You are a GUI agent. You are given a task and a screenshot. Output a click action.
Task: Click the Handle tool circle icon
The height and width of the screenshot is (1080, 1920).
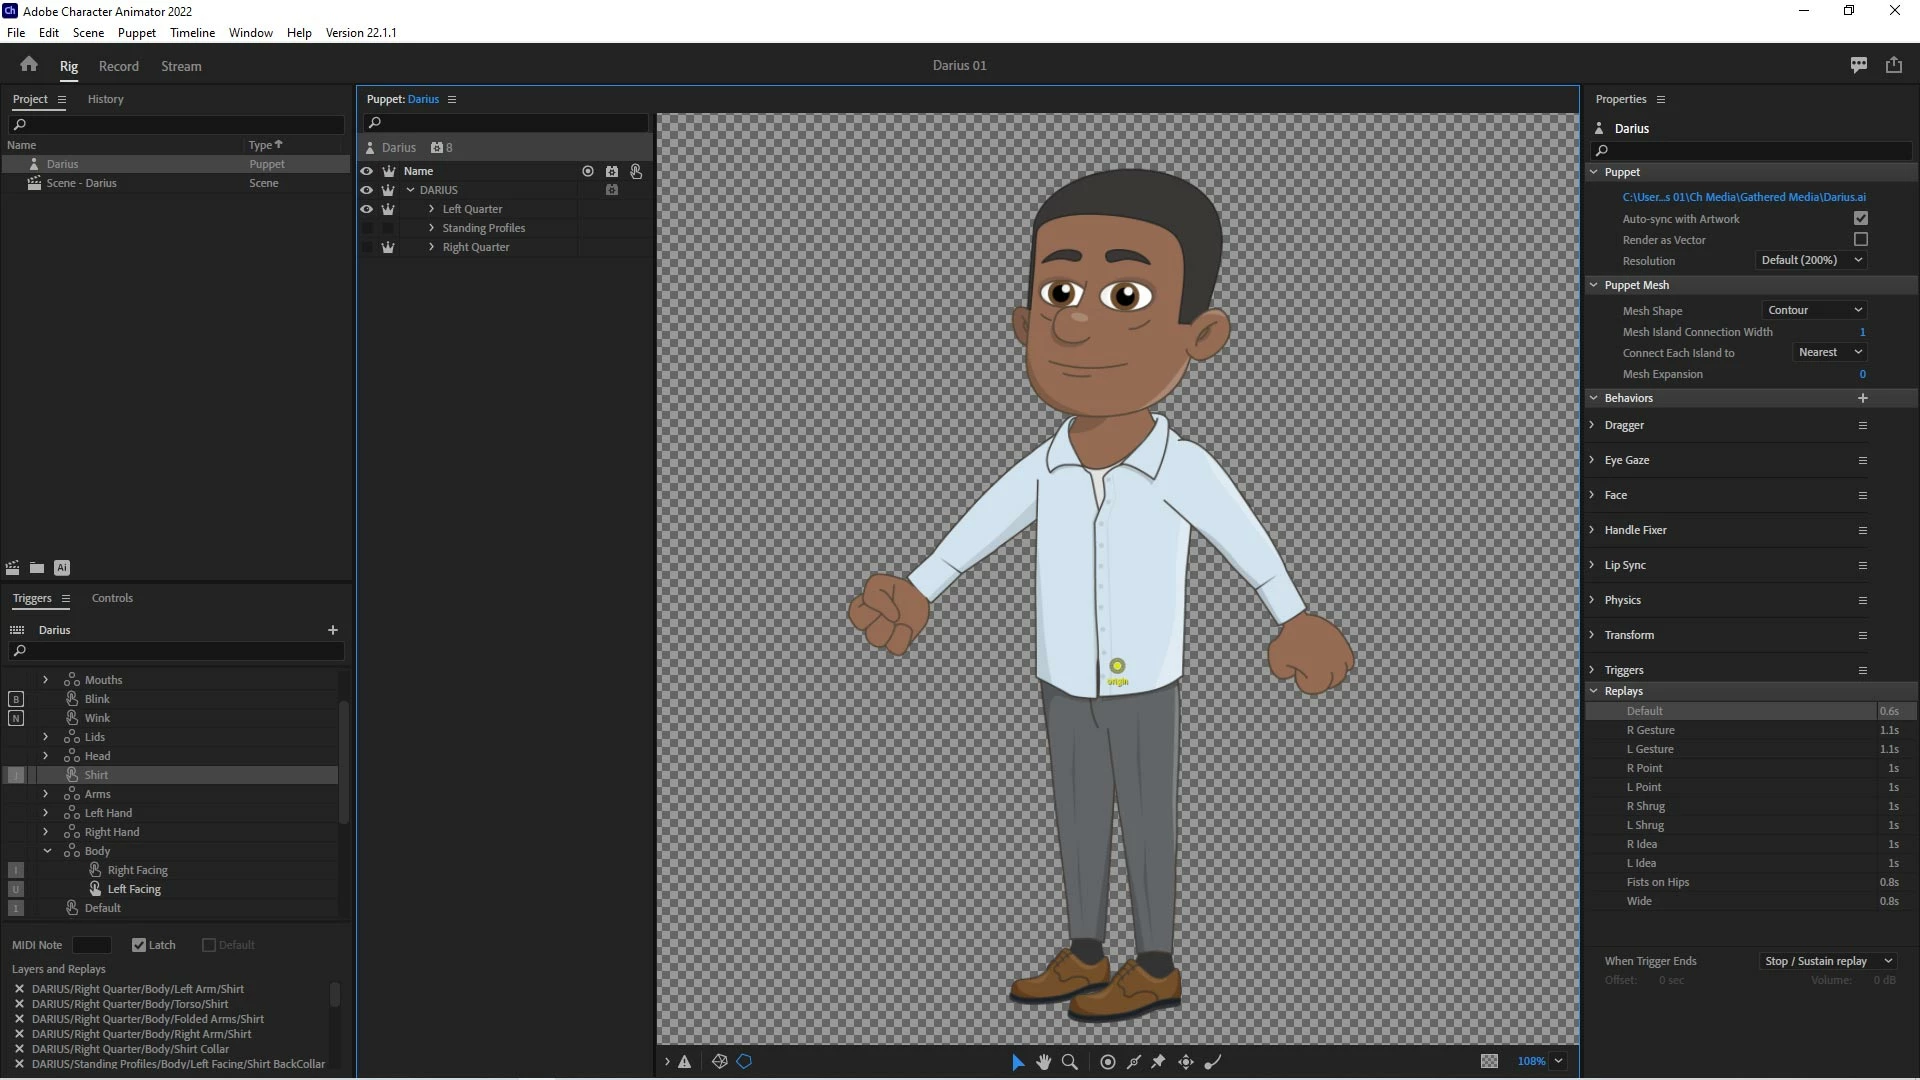pos(1108,1062)
